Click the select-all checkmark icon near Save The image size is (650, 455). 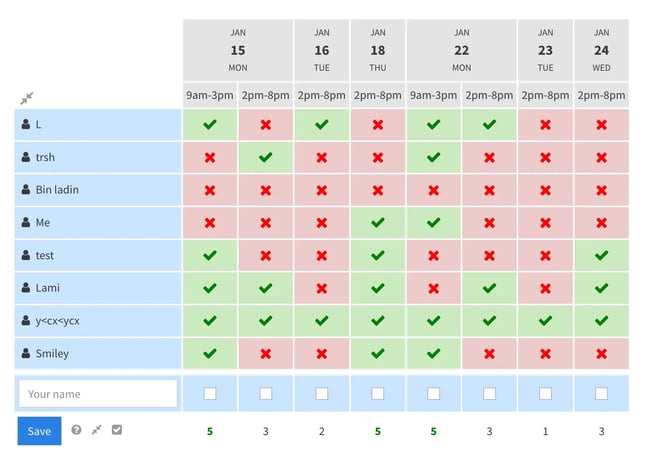(x=117, y=430)
